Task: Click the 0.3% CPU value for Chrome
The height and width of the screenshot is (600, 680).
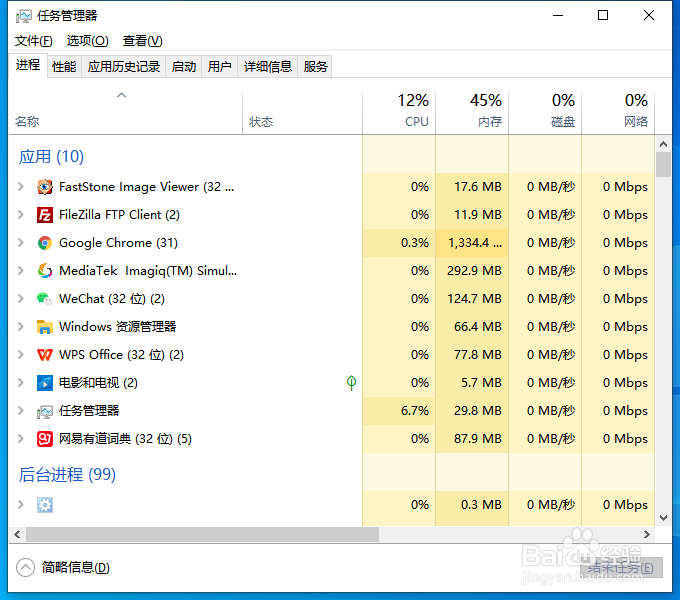Action: click(399, 243)
